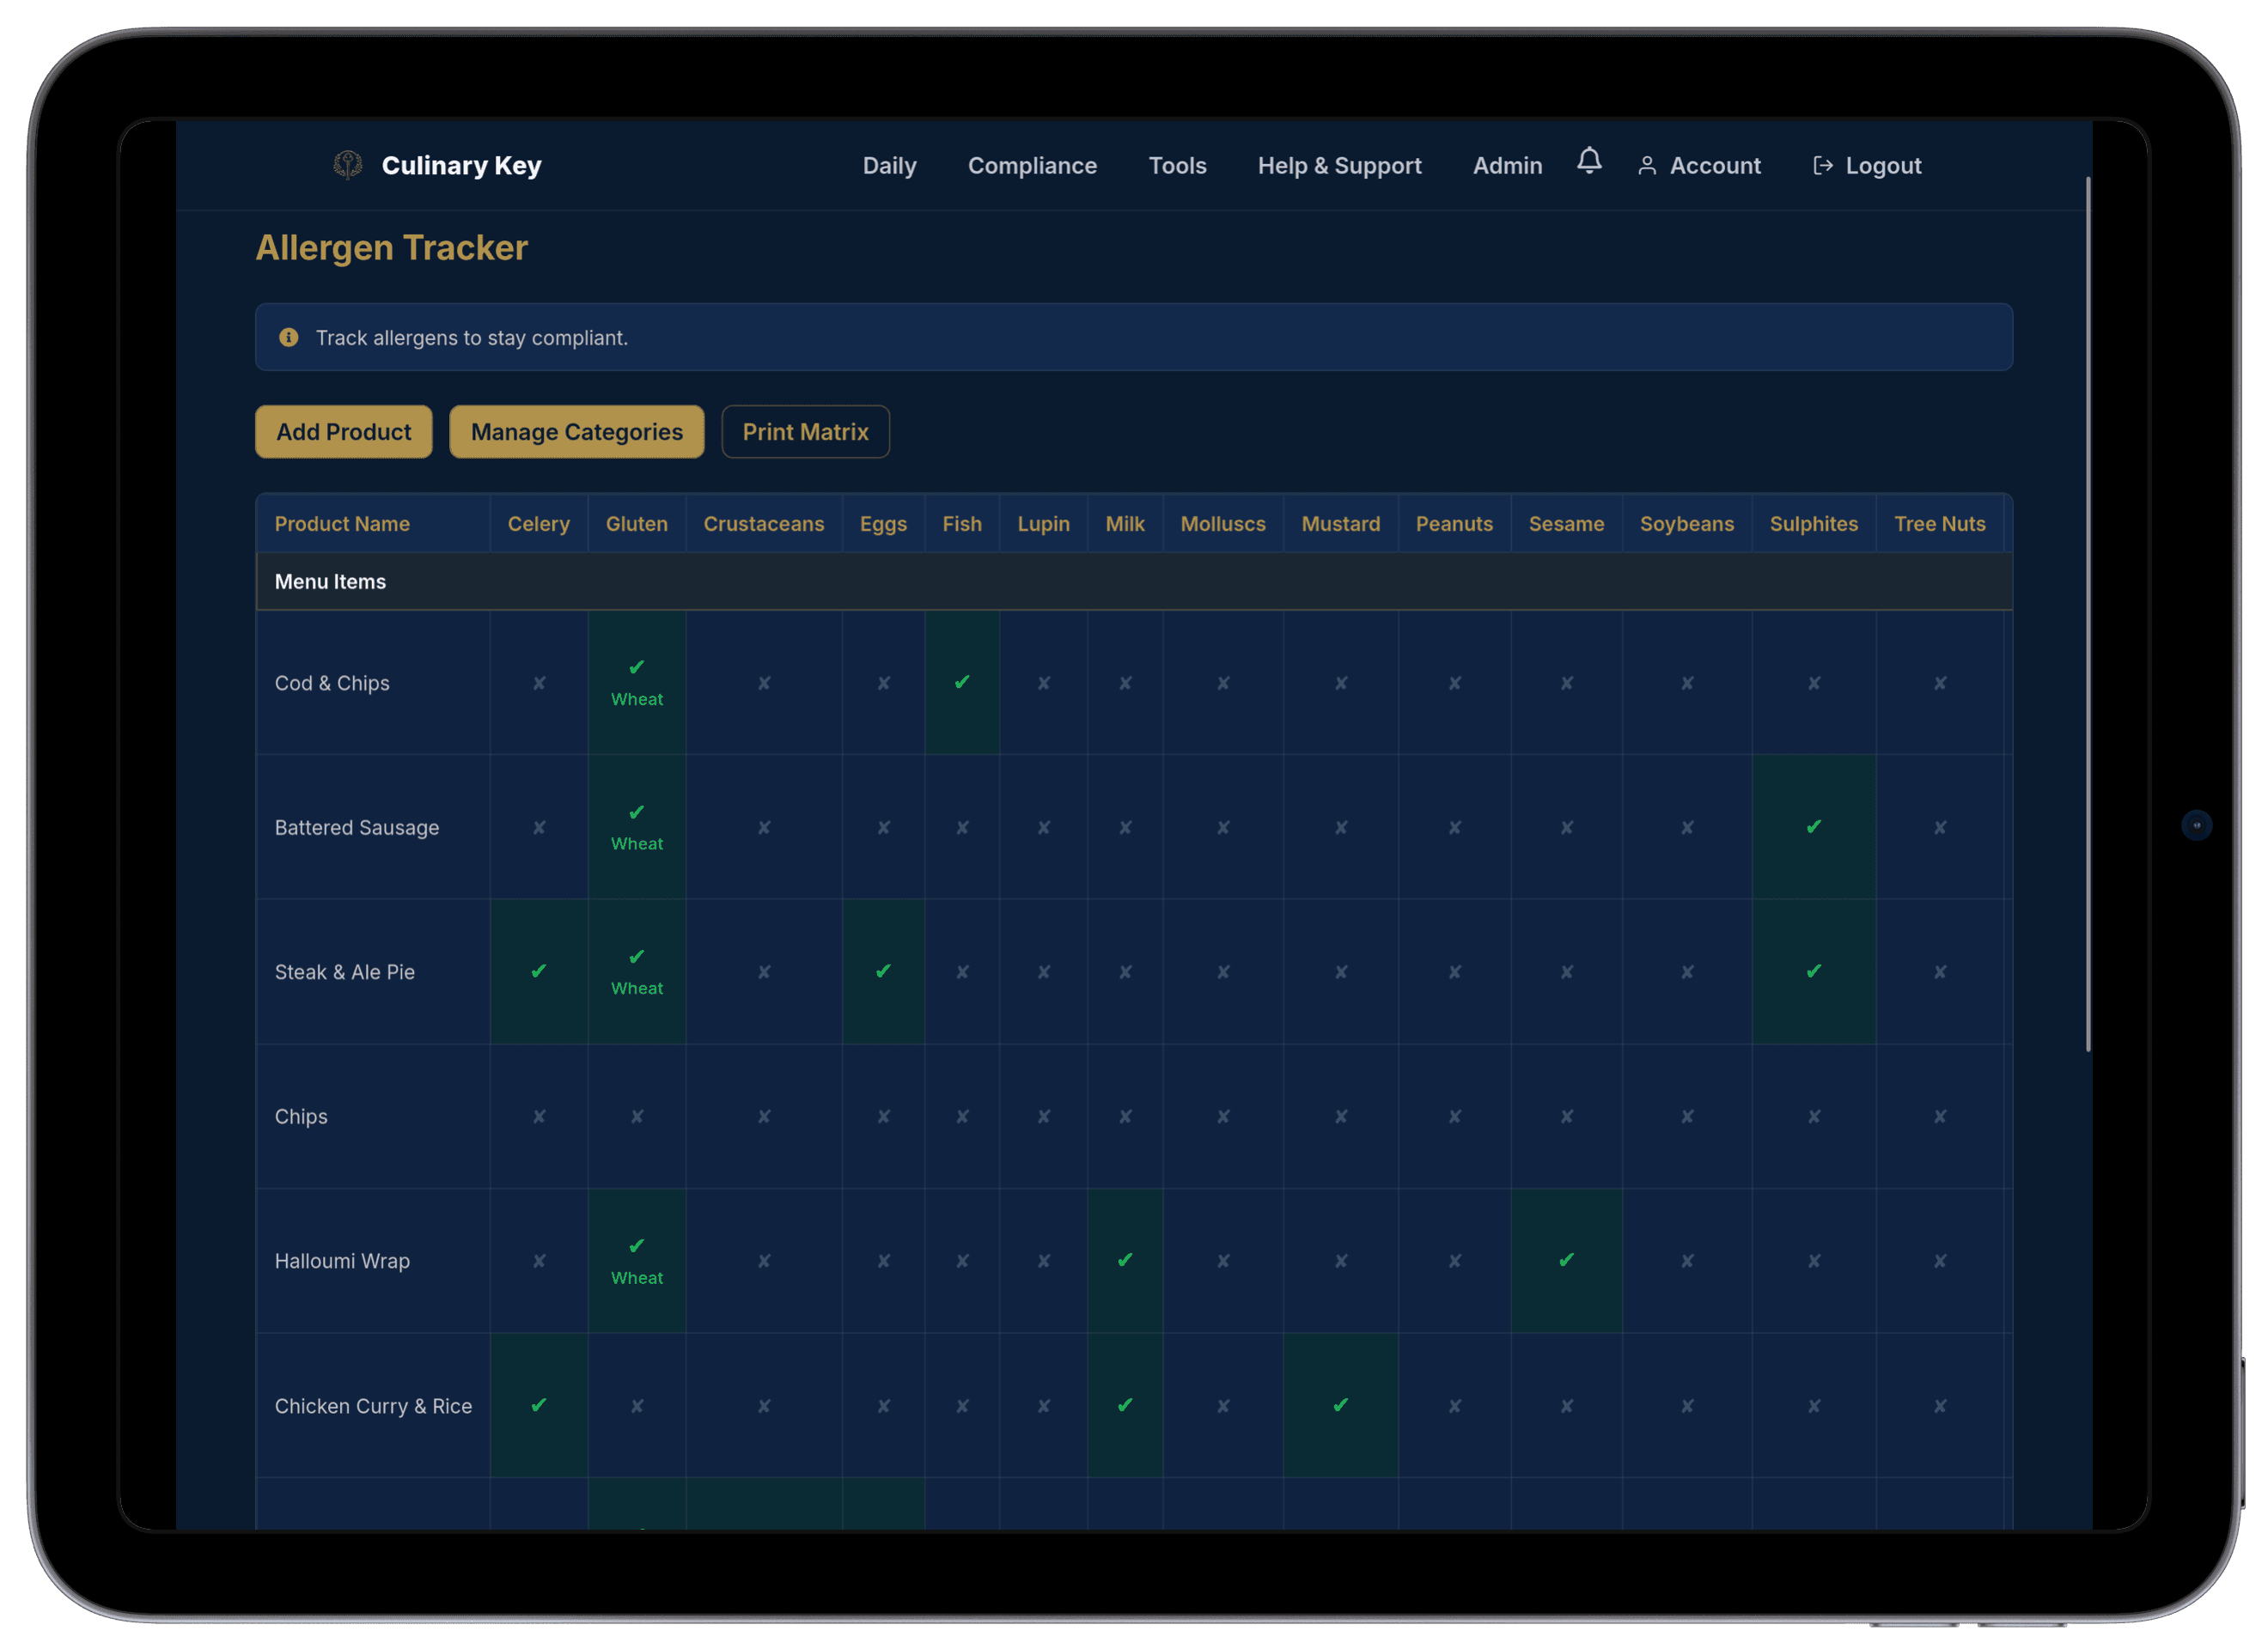Screen dimensions: 2268x1649
Task: Toggle Gluten for Cod & Chips
Action: click(637, 683)
